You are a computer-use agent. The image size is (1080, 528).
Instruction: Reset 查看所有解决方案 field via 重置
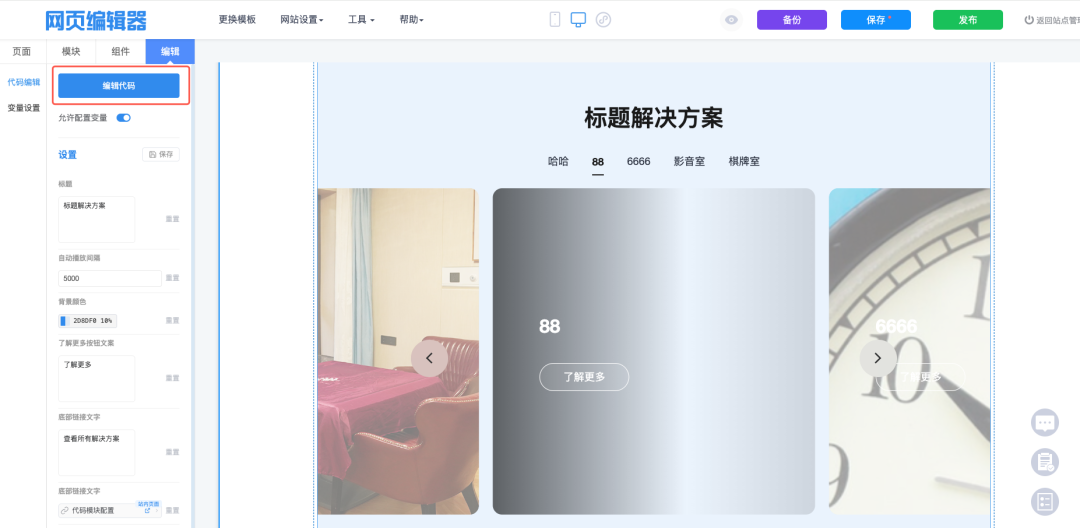pos(172,452)
